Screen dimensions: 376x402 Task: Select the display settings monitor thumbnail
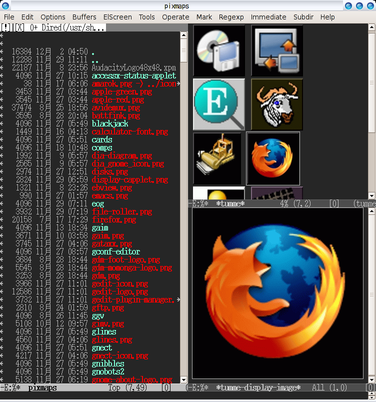click(x=277, y=51)
